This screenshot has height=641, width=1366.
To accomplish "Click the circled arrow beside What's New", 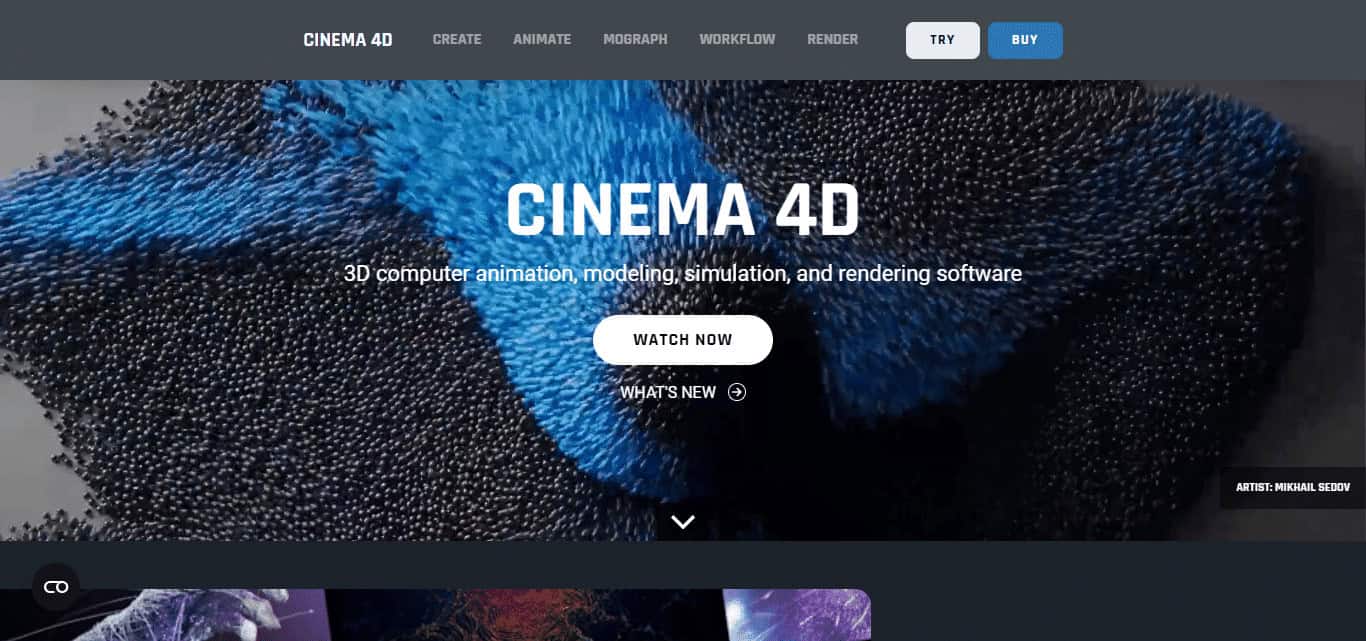I will tap(737, 392).
